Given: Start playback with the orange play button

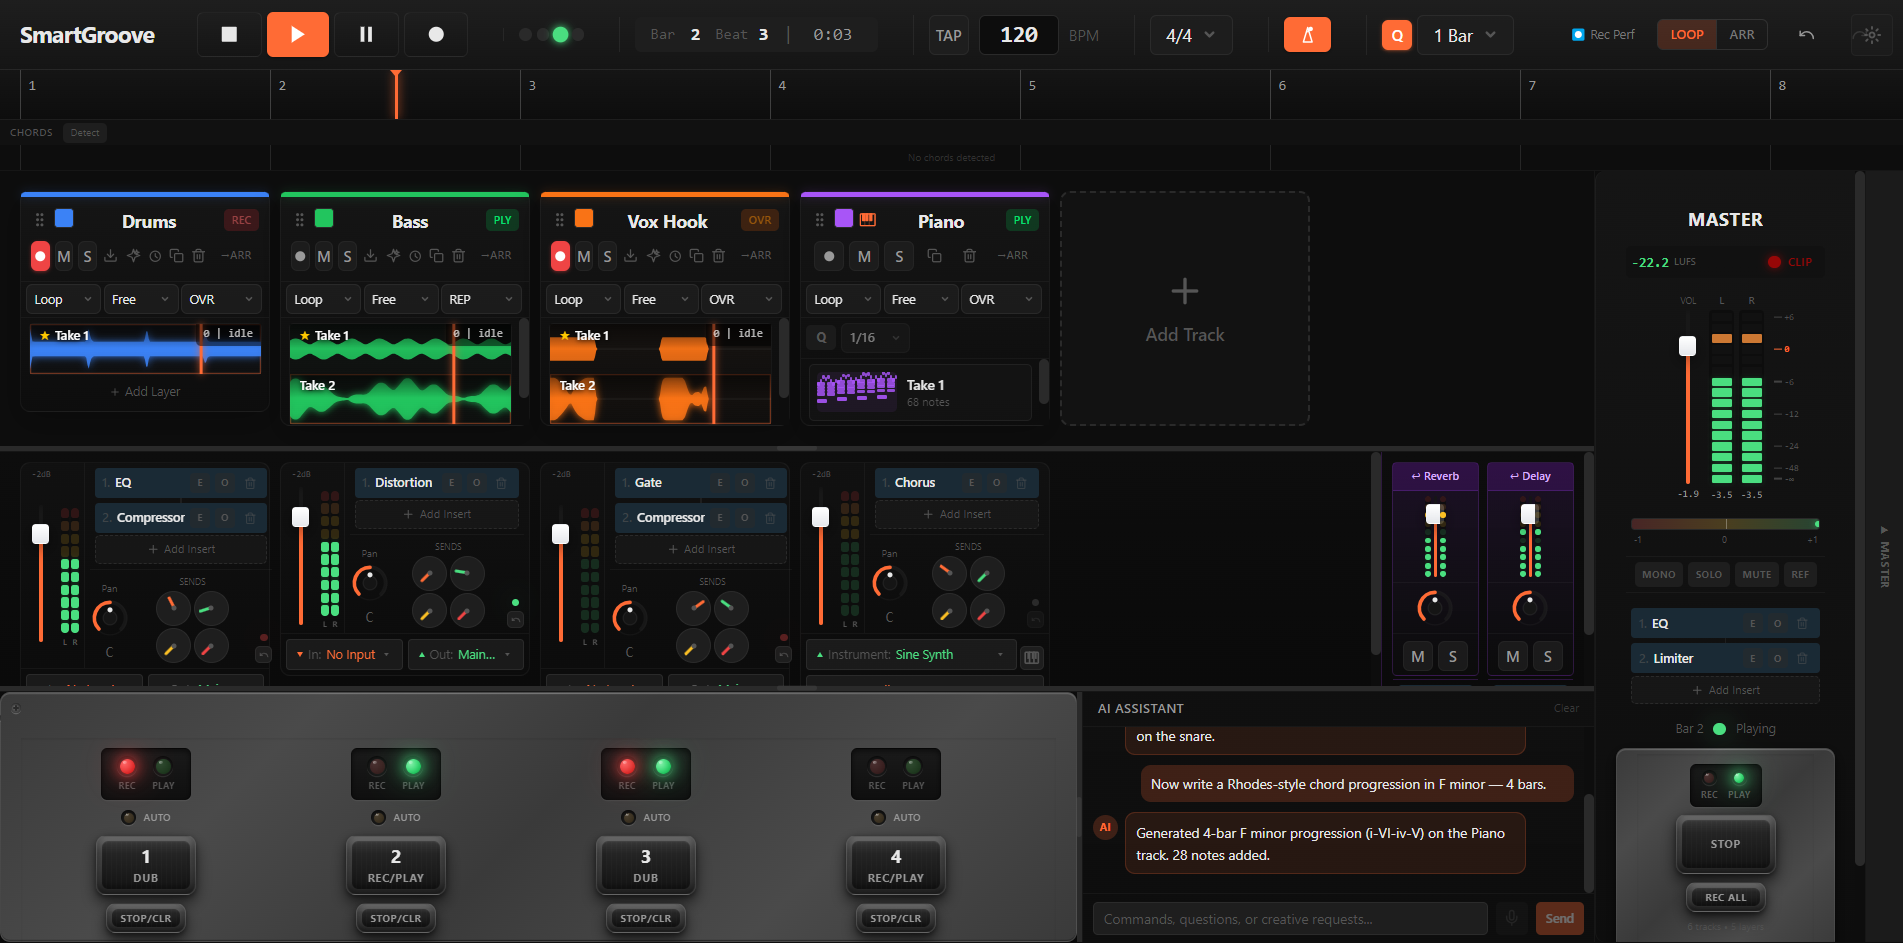Looking at the screenshot, I should [x=297, y=35].
